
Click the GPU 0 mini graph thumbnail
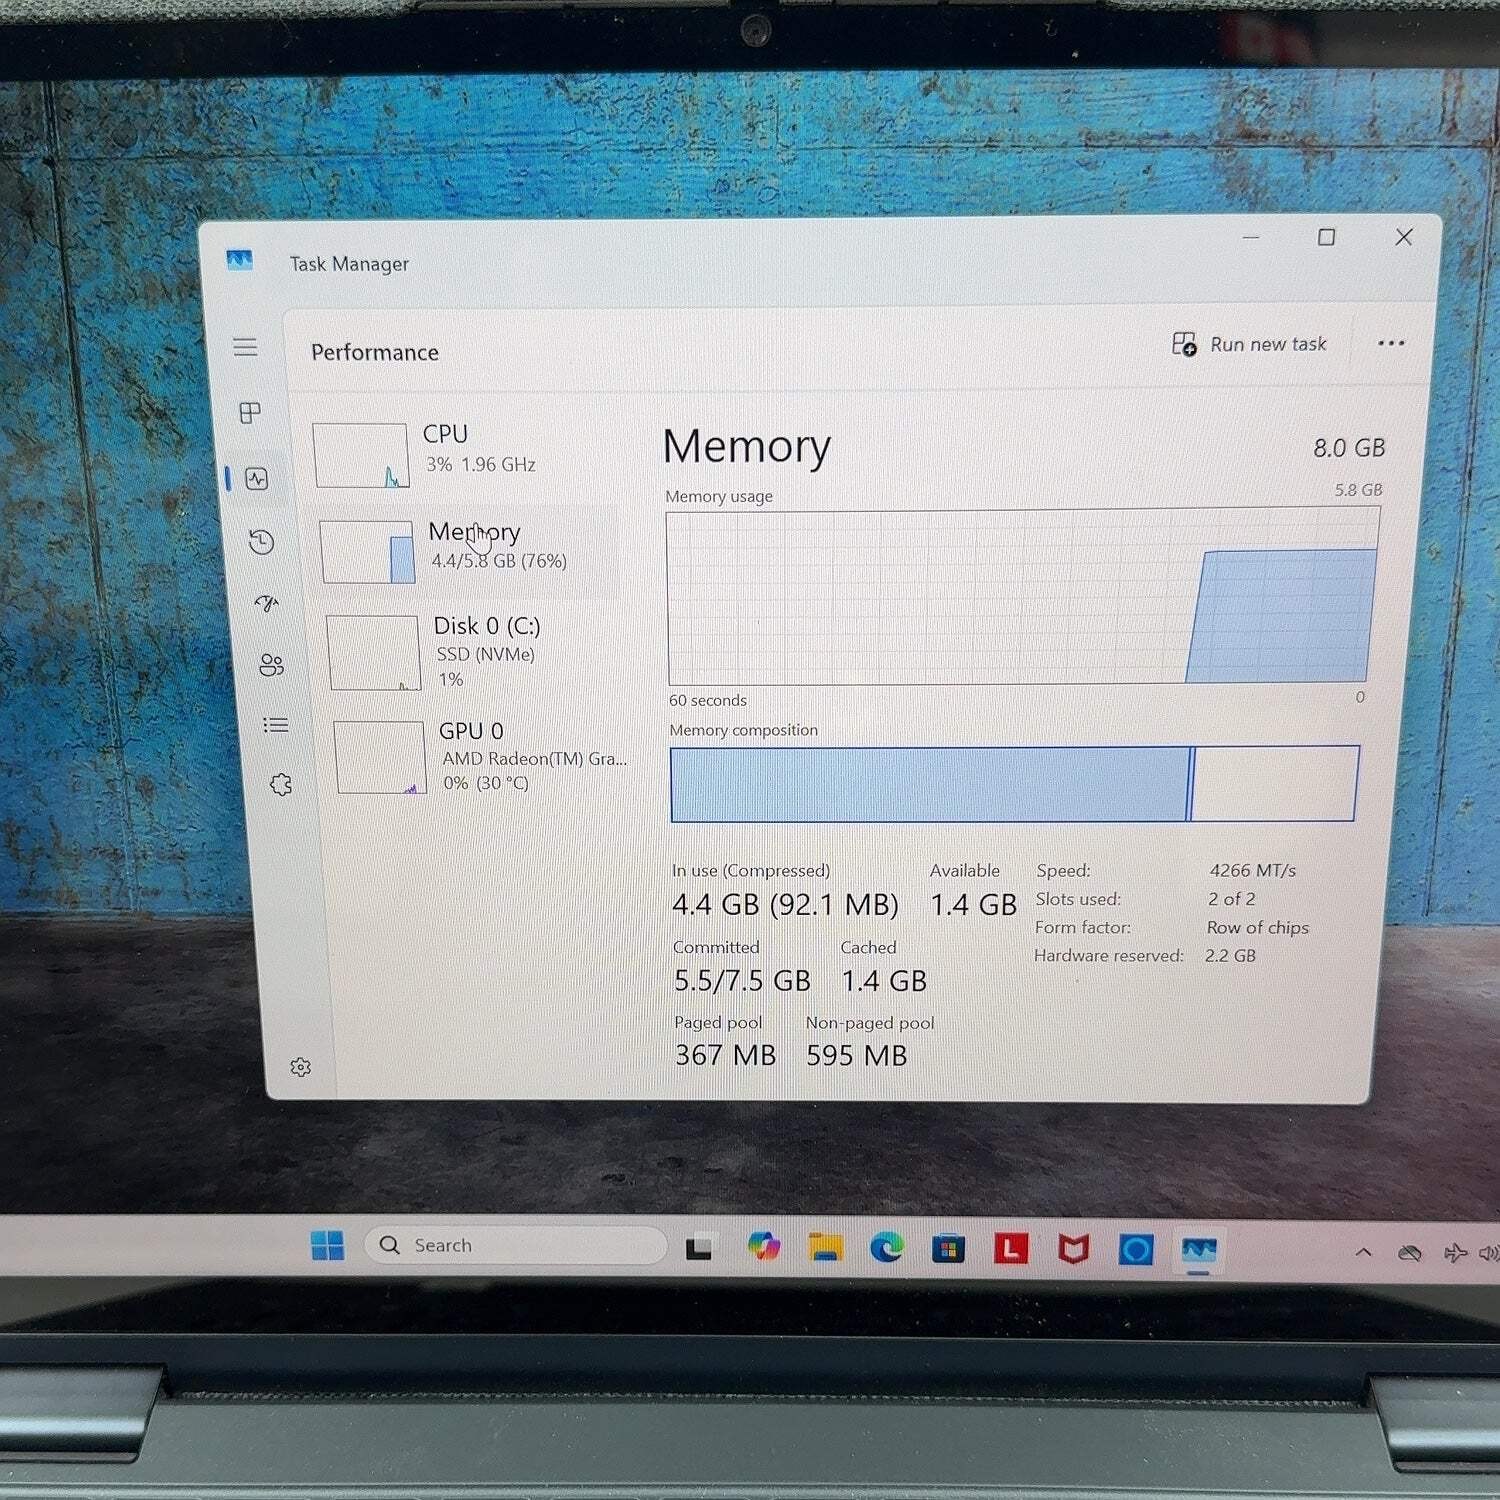[381, 757]
